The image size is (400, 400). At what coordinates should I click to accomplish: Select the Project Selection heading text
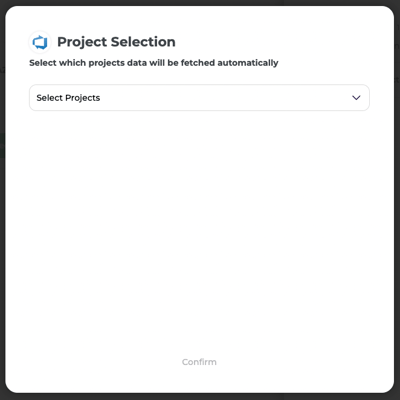coord(116,42)
